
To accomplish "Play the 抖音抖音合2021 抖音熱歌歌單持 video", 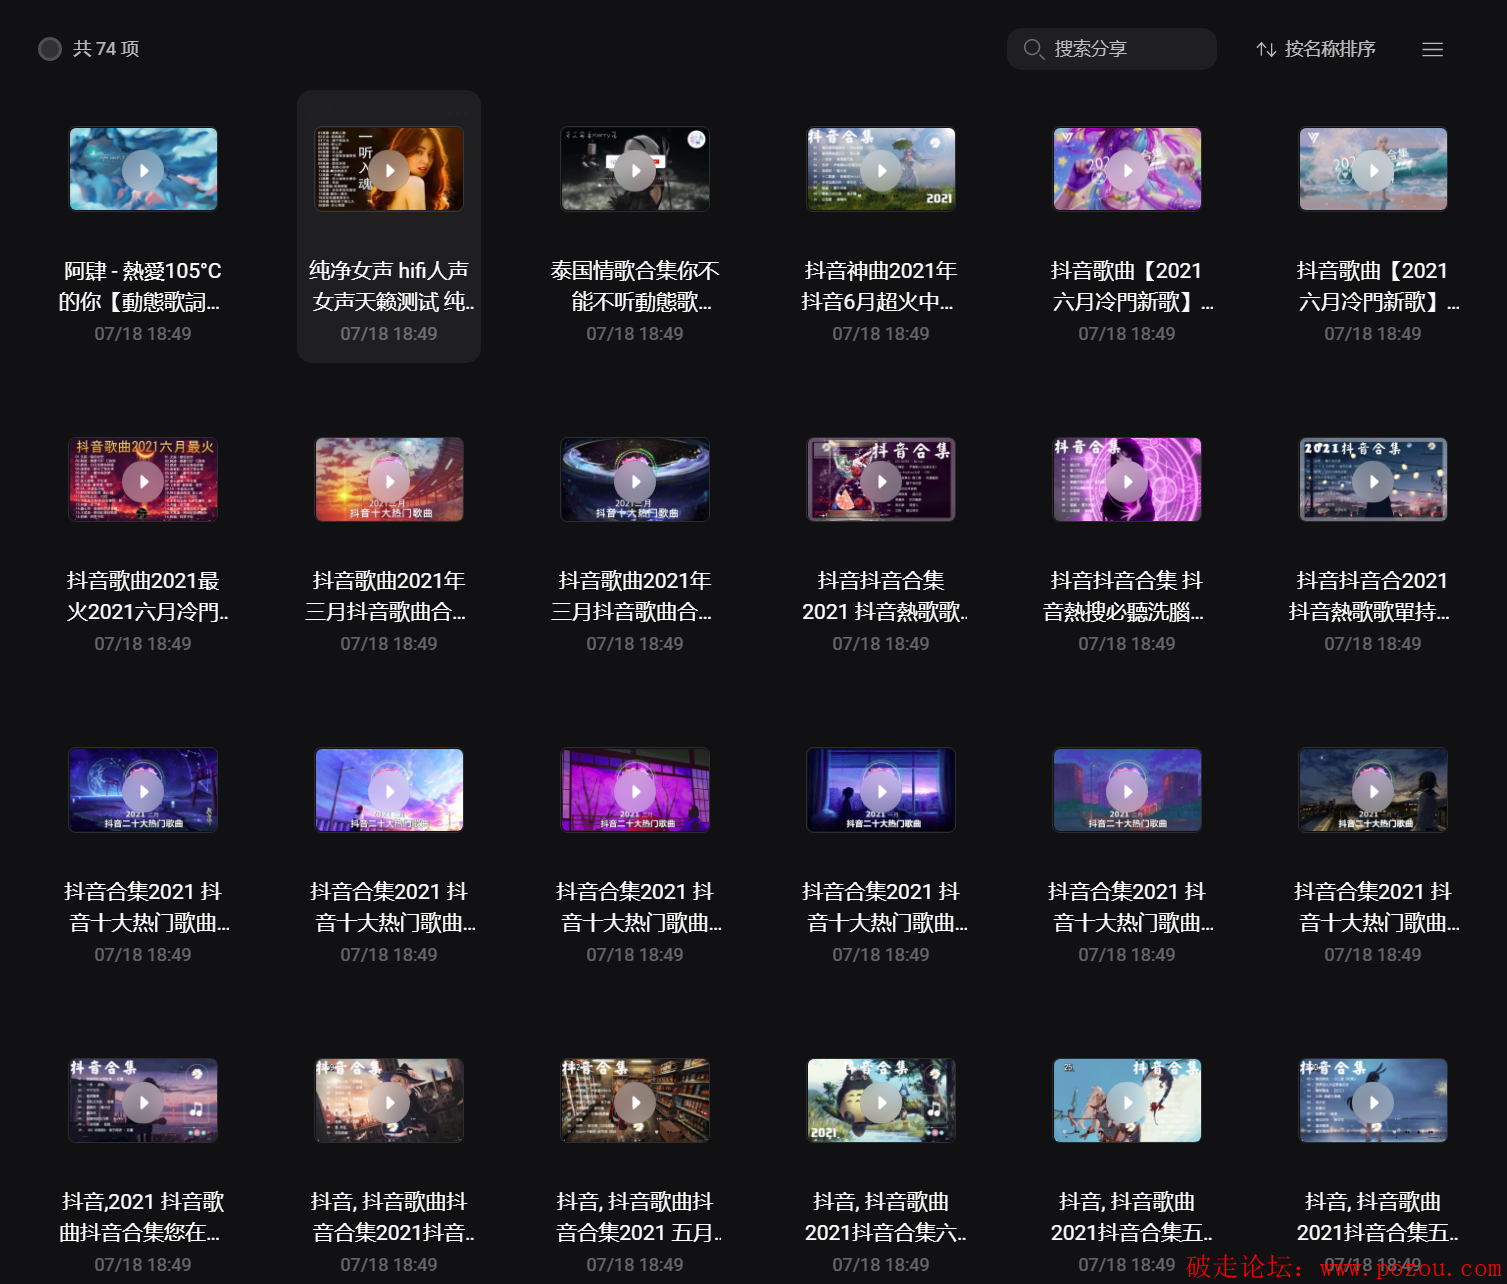I will tap(1373, 480).
